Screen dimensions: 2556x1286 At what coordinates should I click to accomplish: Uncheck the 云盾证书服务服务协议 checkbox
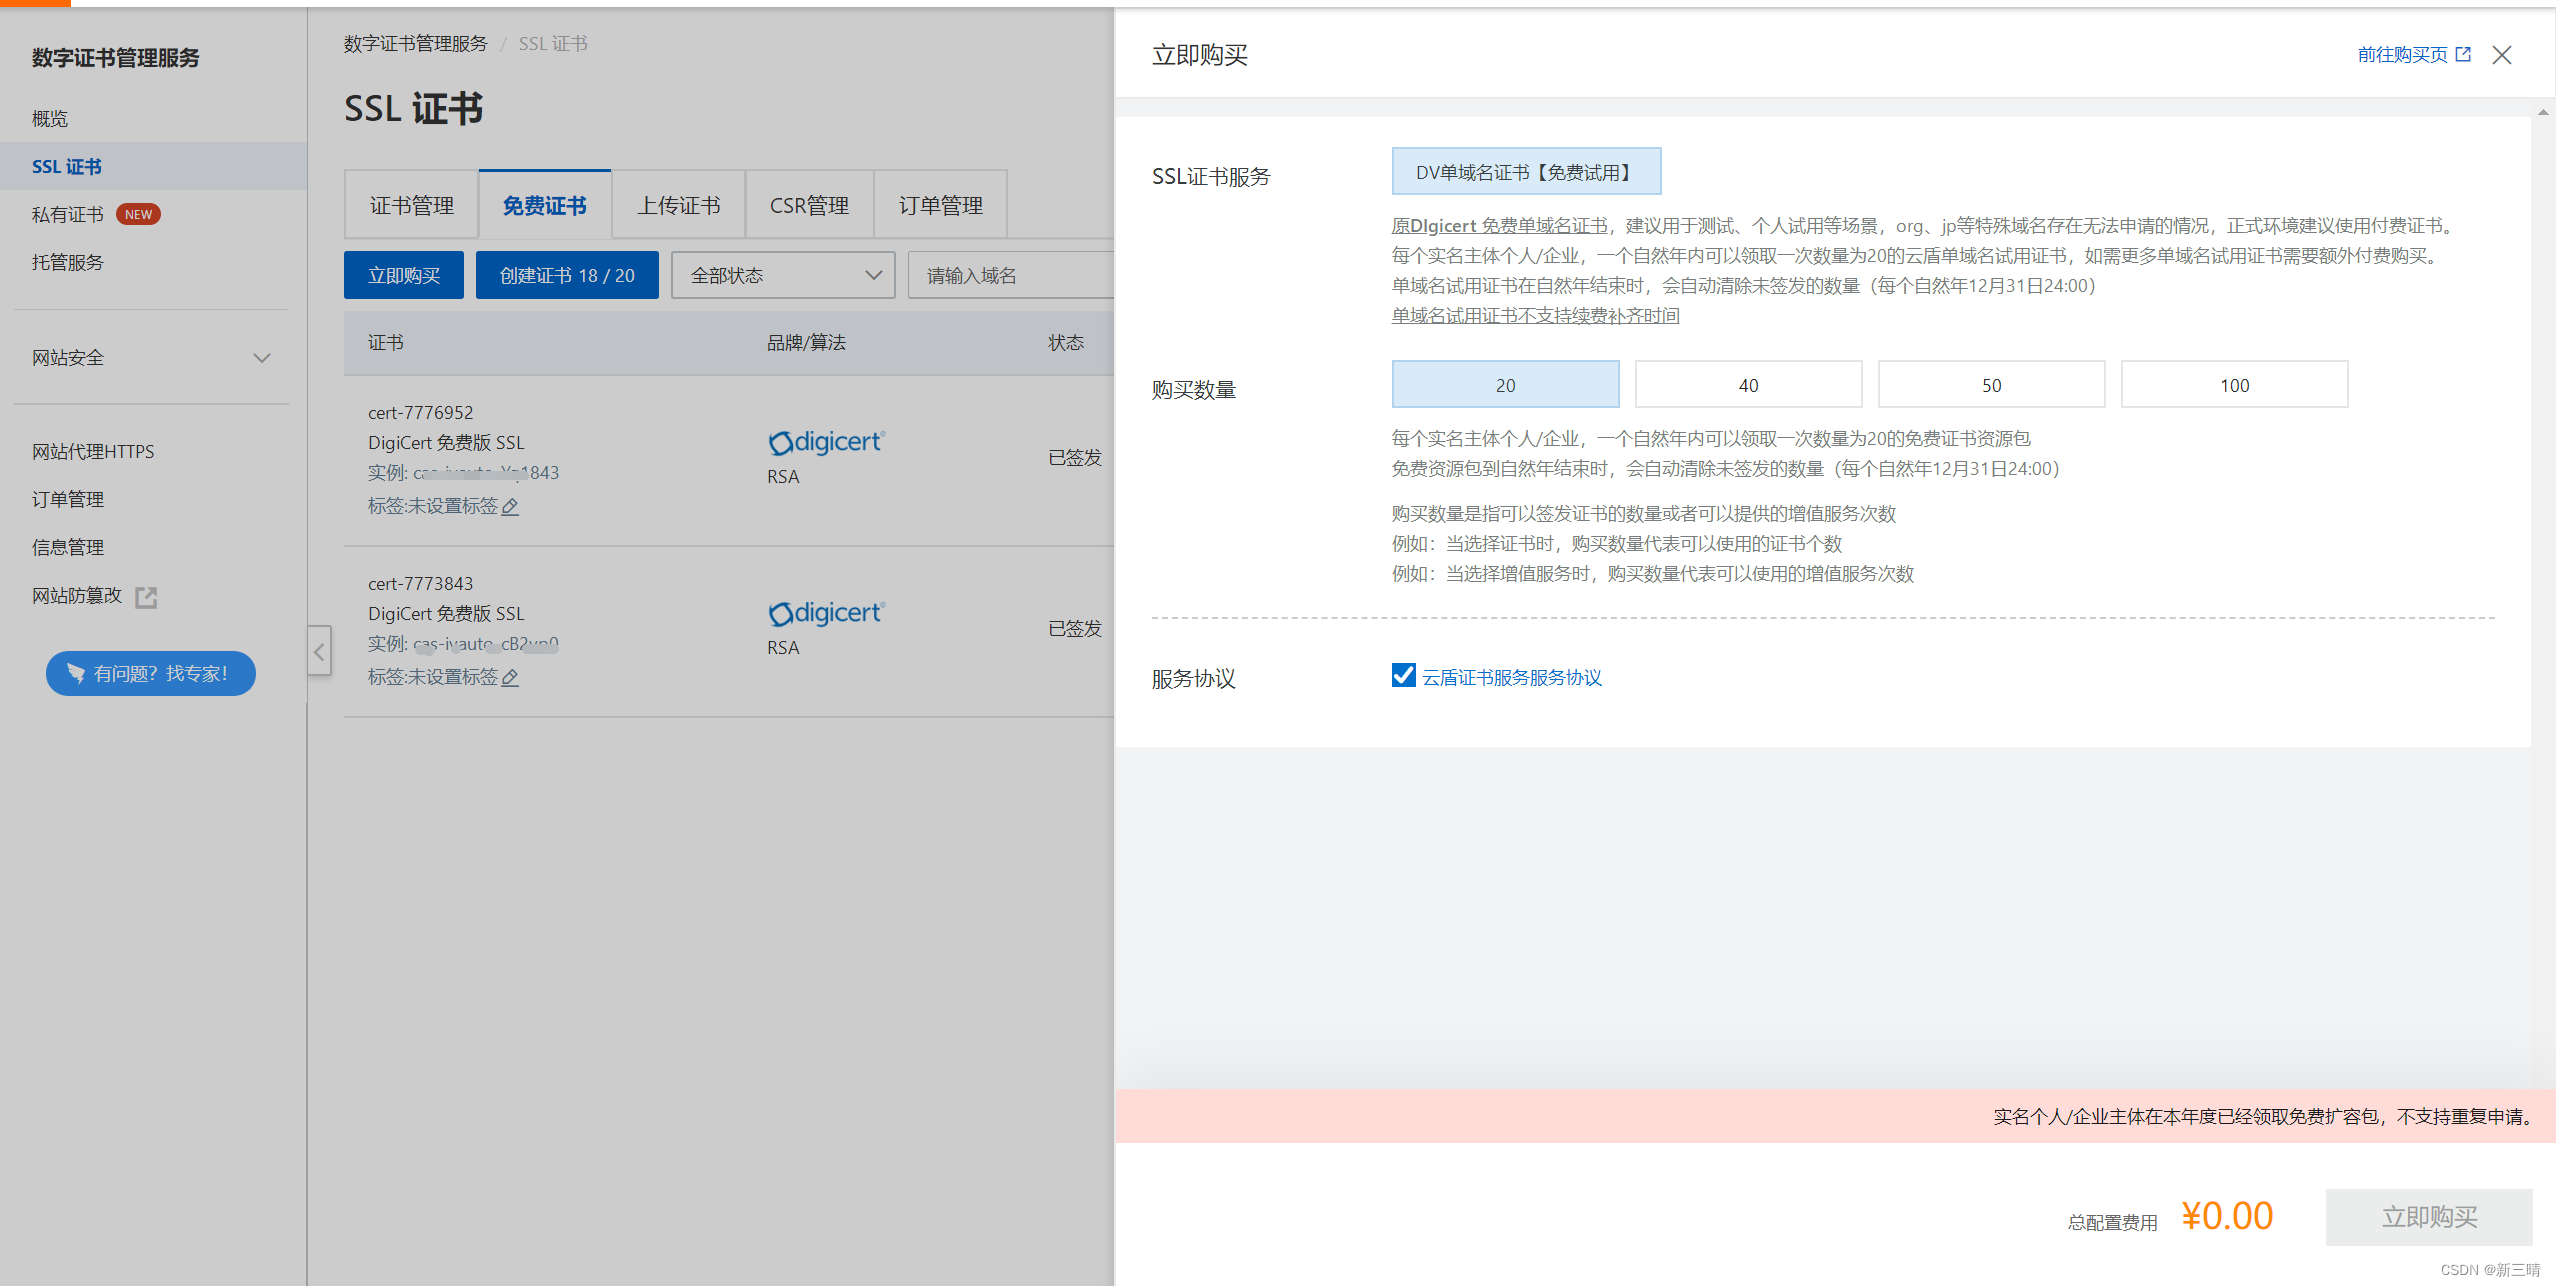tap(1403, 676)
